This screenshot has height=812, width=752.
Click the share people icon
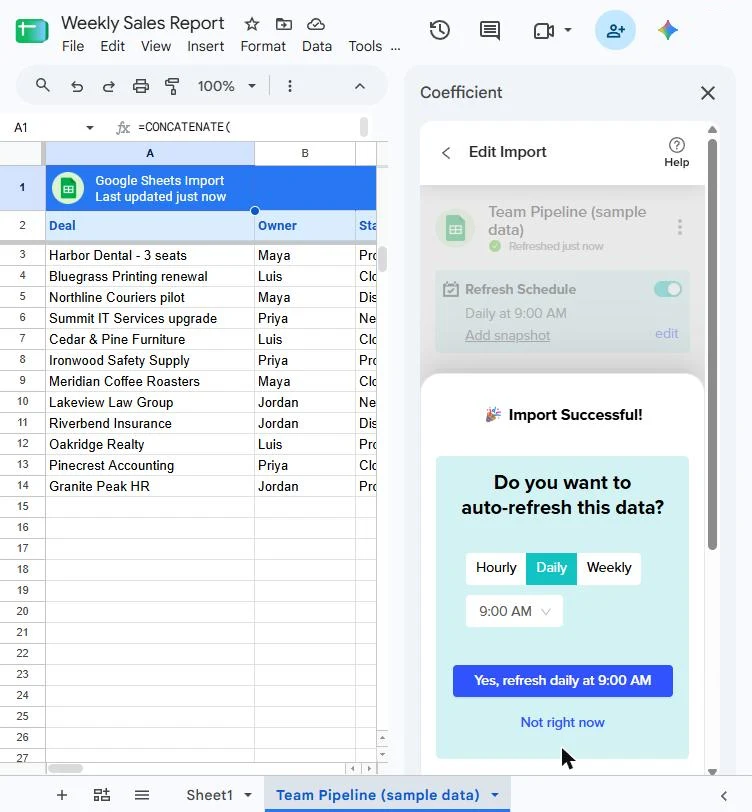coord(615,30)
